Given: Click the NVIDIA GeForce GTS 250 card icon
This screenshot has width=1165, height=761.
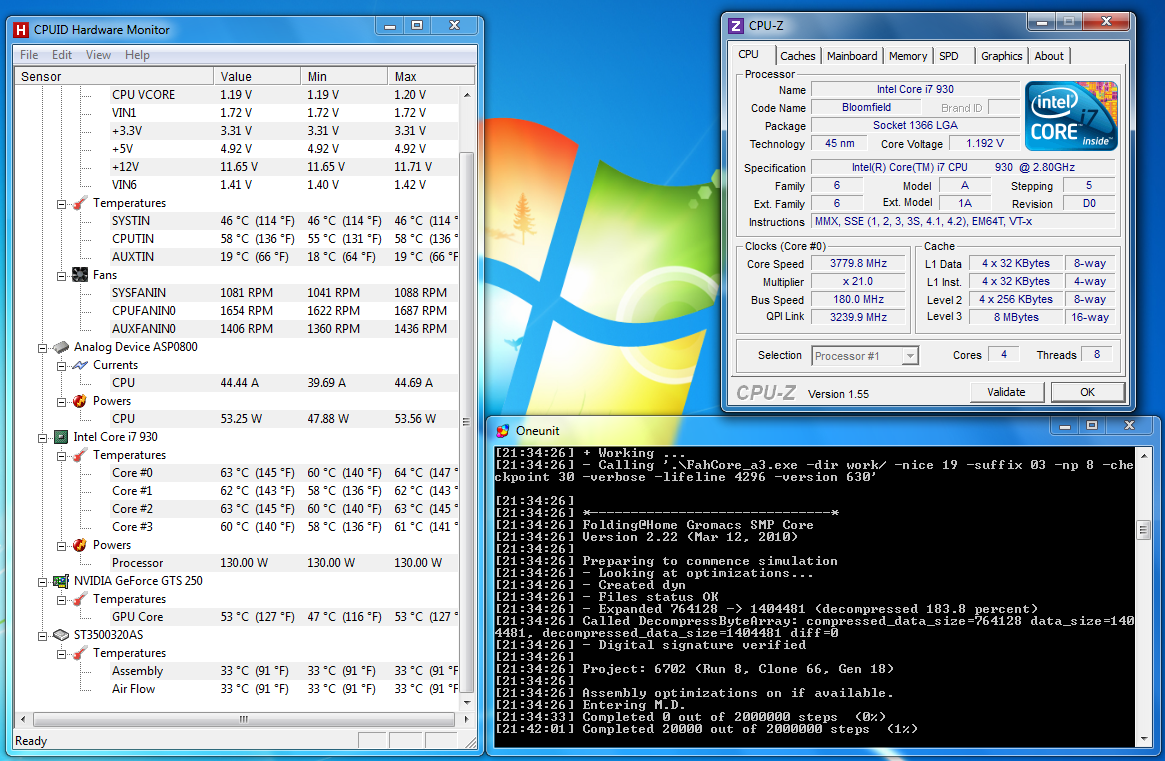Looking at the screenshot, I should [x=61, y=581].
